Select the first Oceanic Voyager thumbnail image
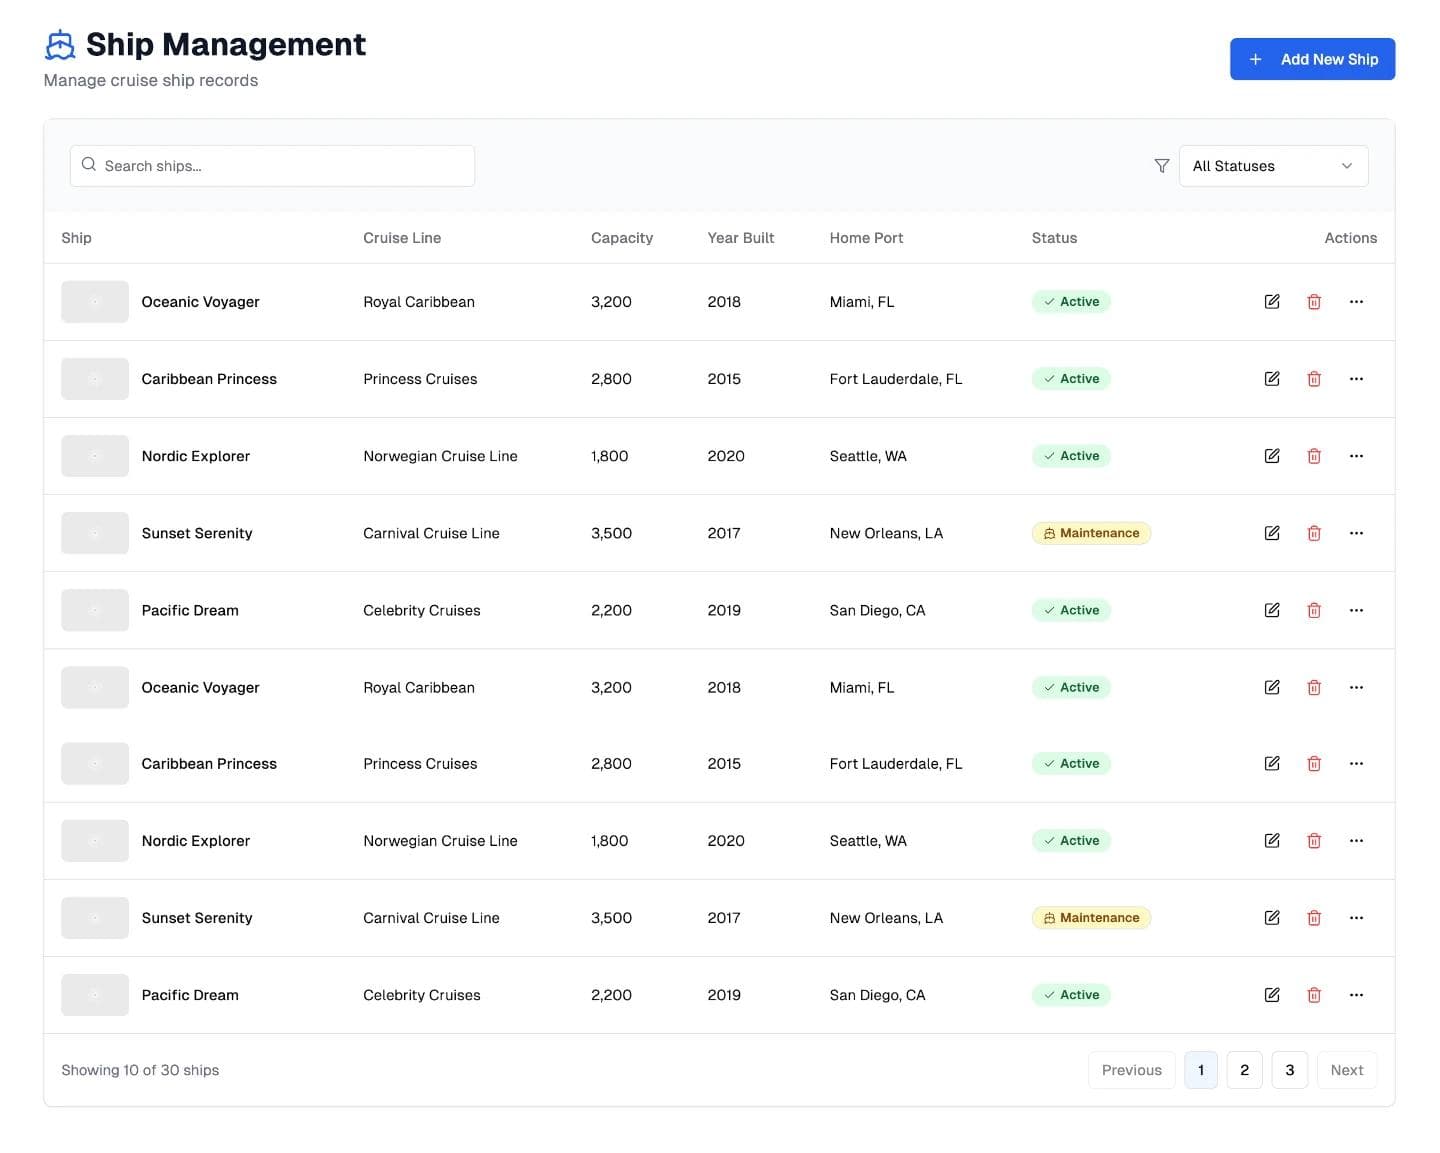The image size is (1440, 1153). coord(95,302)
